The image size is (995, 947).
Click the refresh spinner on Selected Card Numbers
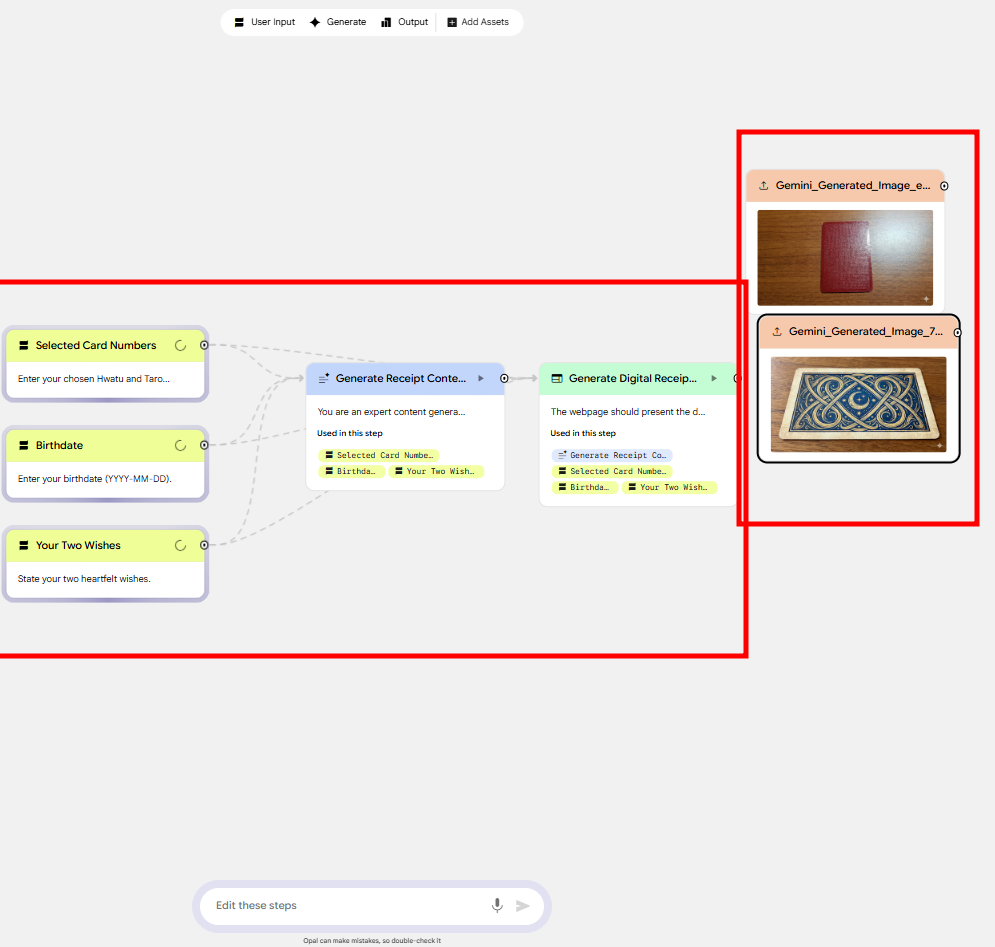pos(181,345)
